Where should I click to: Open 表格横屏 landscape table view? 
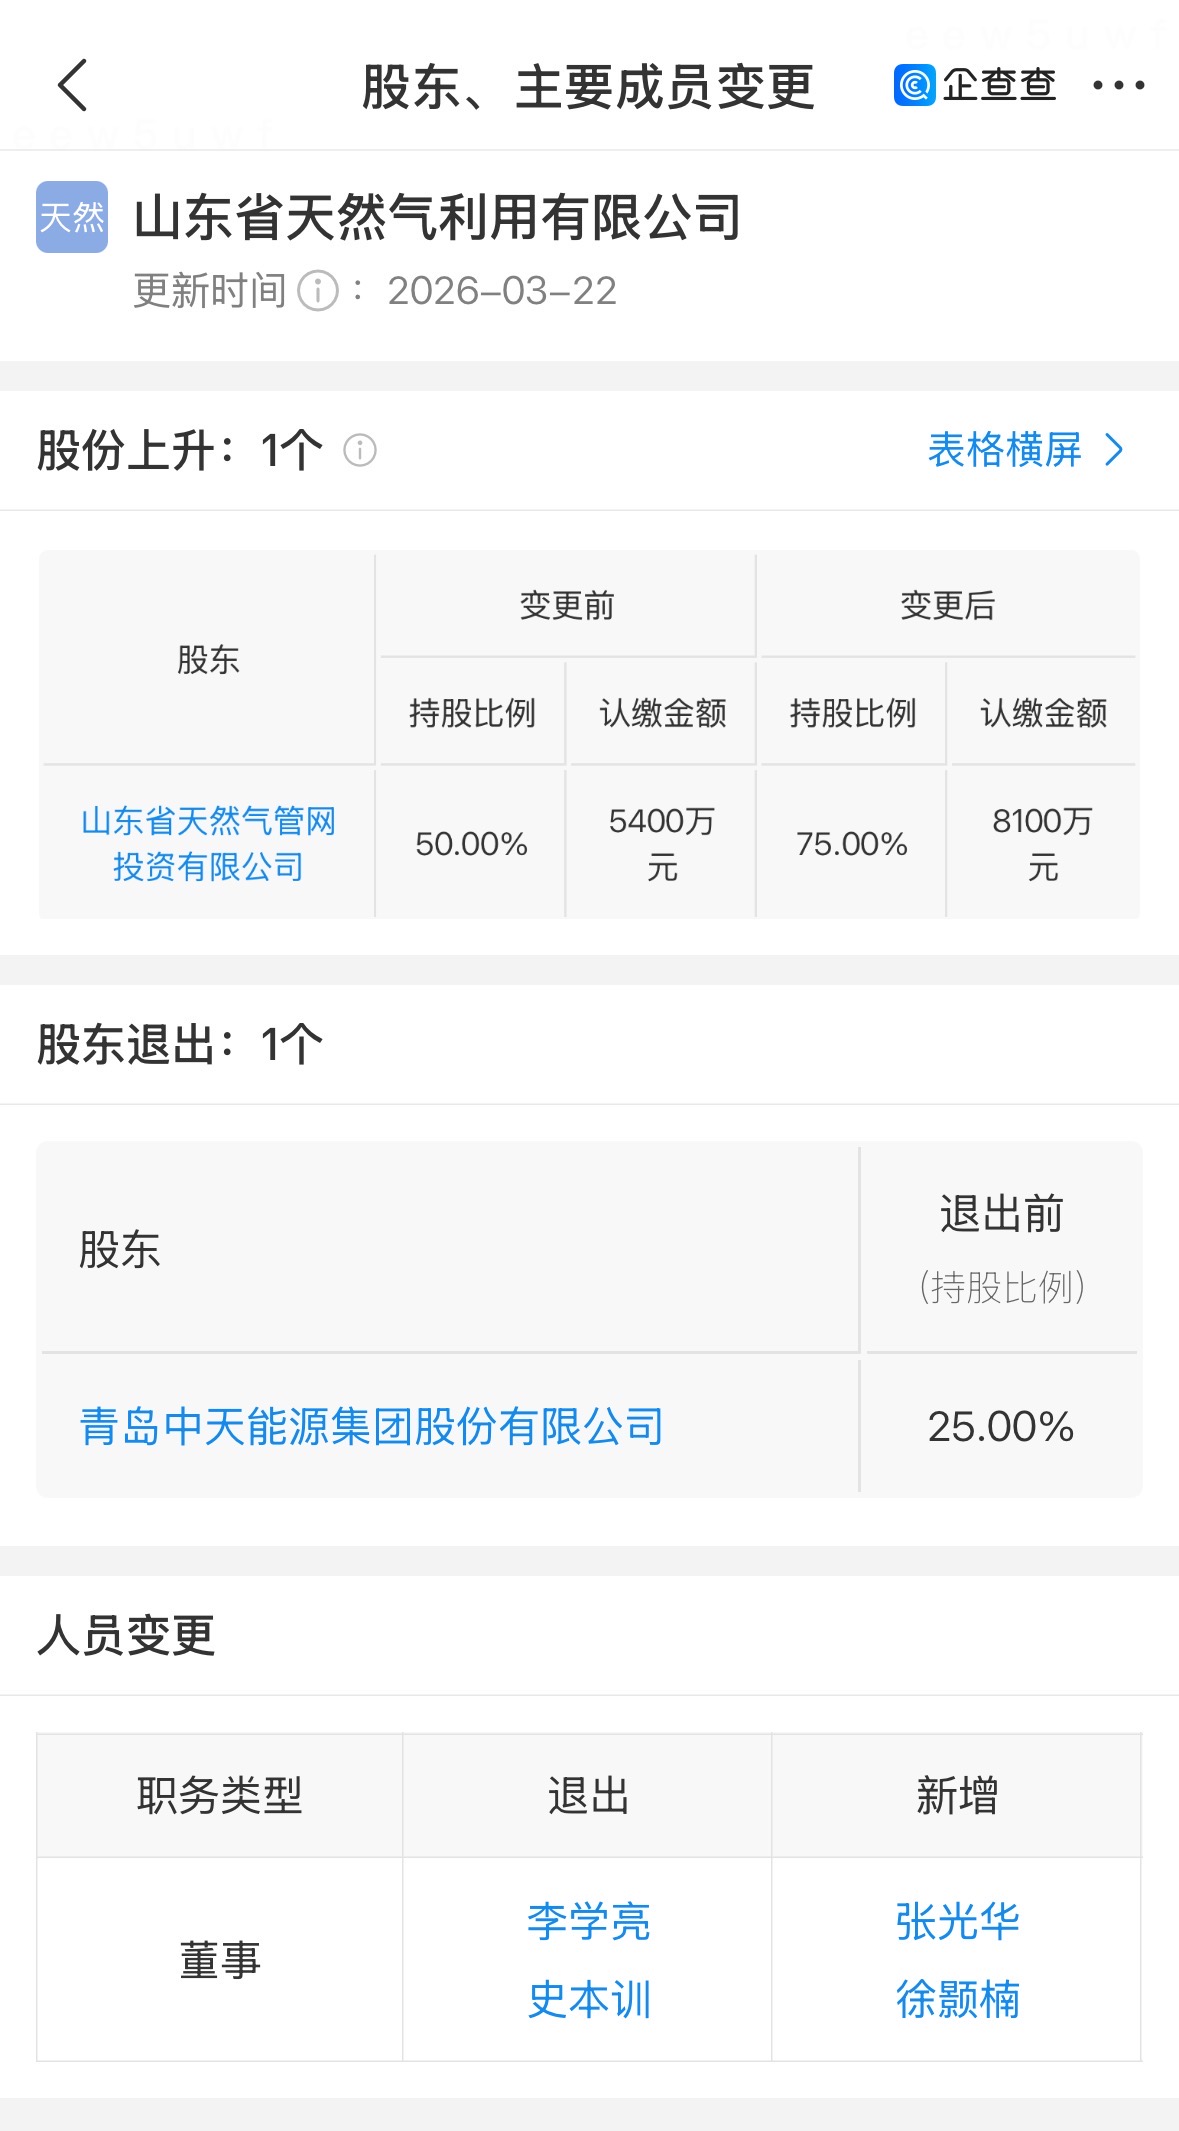pos(1004,450)
